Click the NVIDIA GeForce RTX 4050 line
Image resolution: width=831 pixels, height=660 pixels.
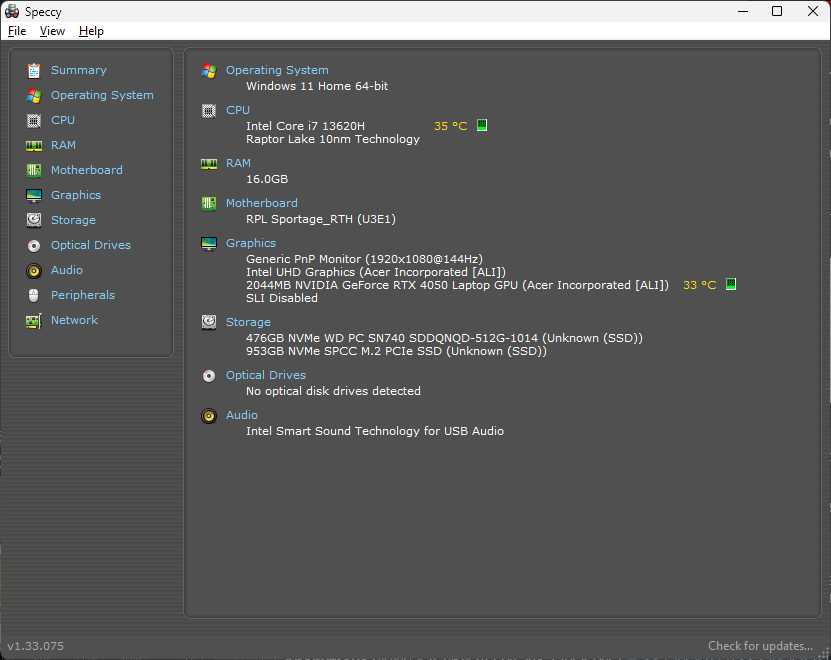pyautogui.click(x=457, y=285)
